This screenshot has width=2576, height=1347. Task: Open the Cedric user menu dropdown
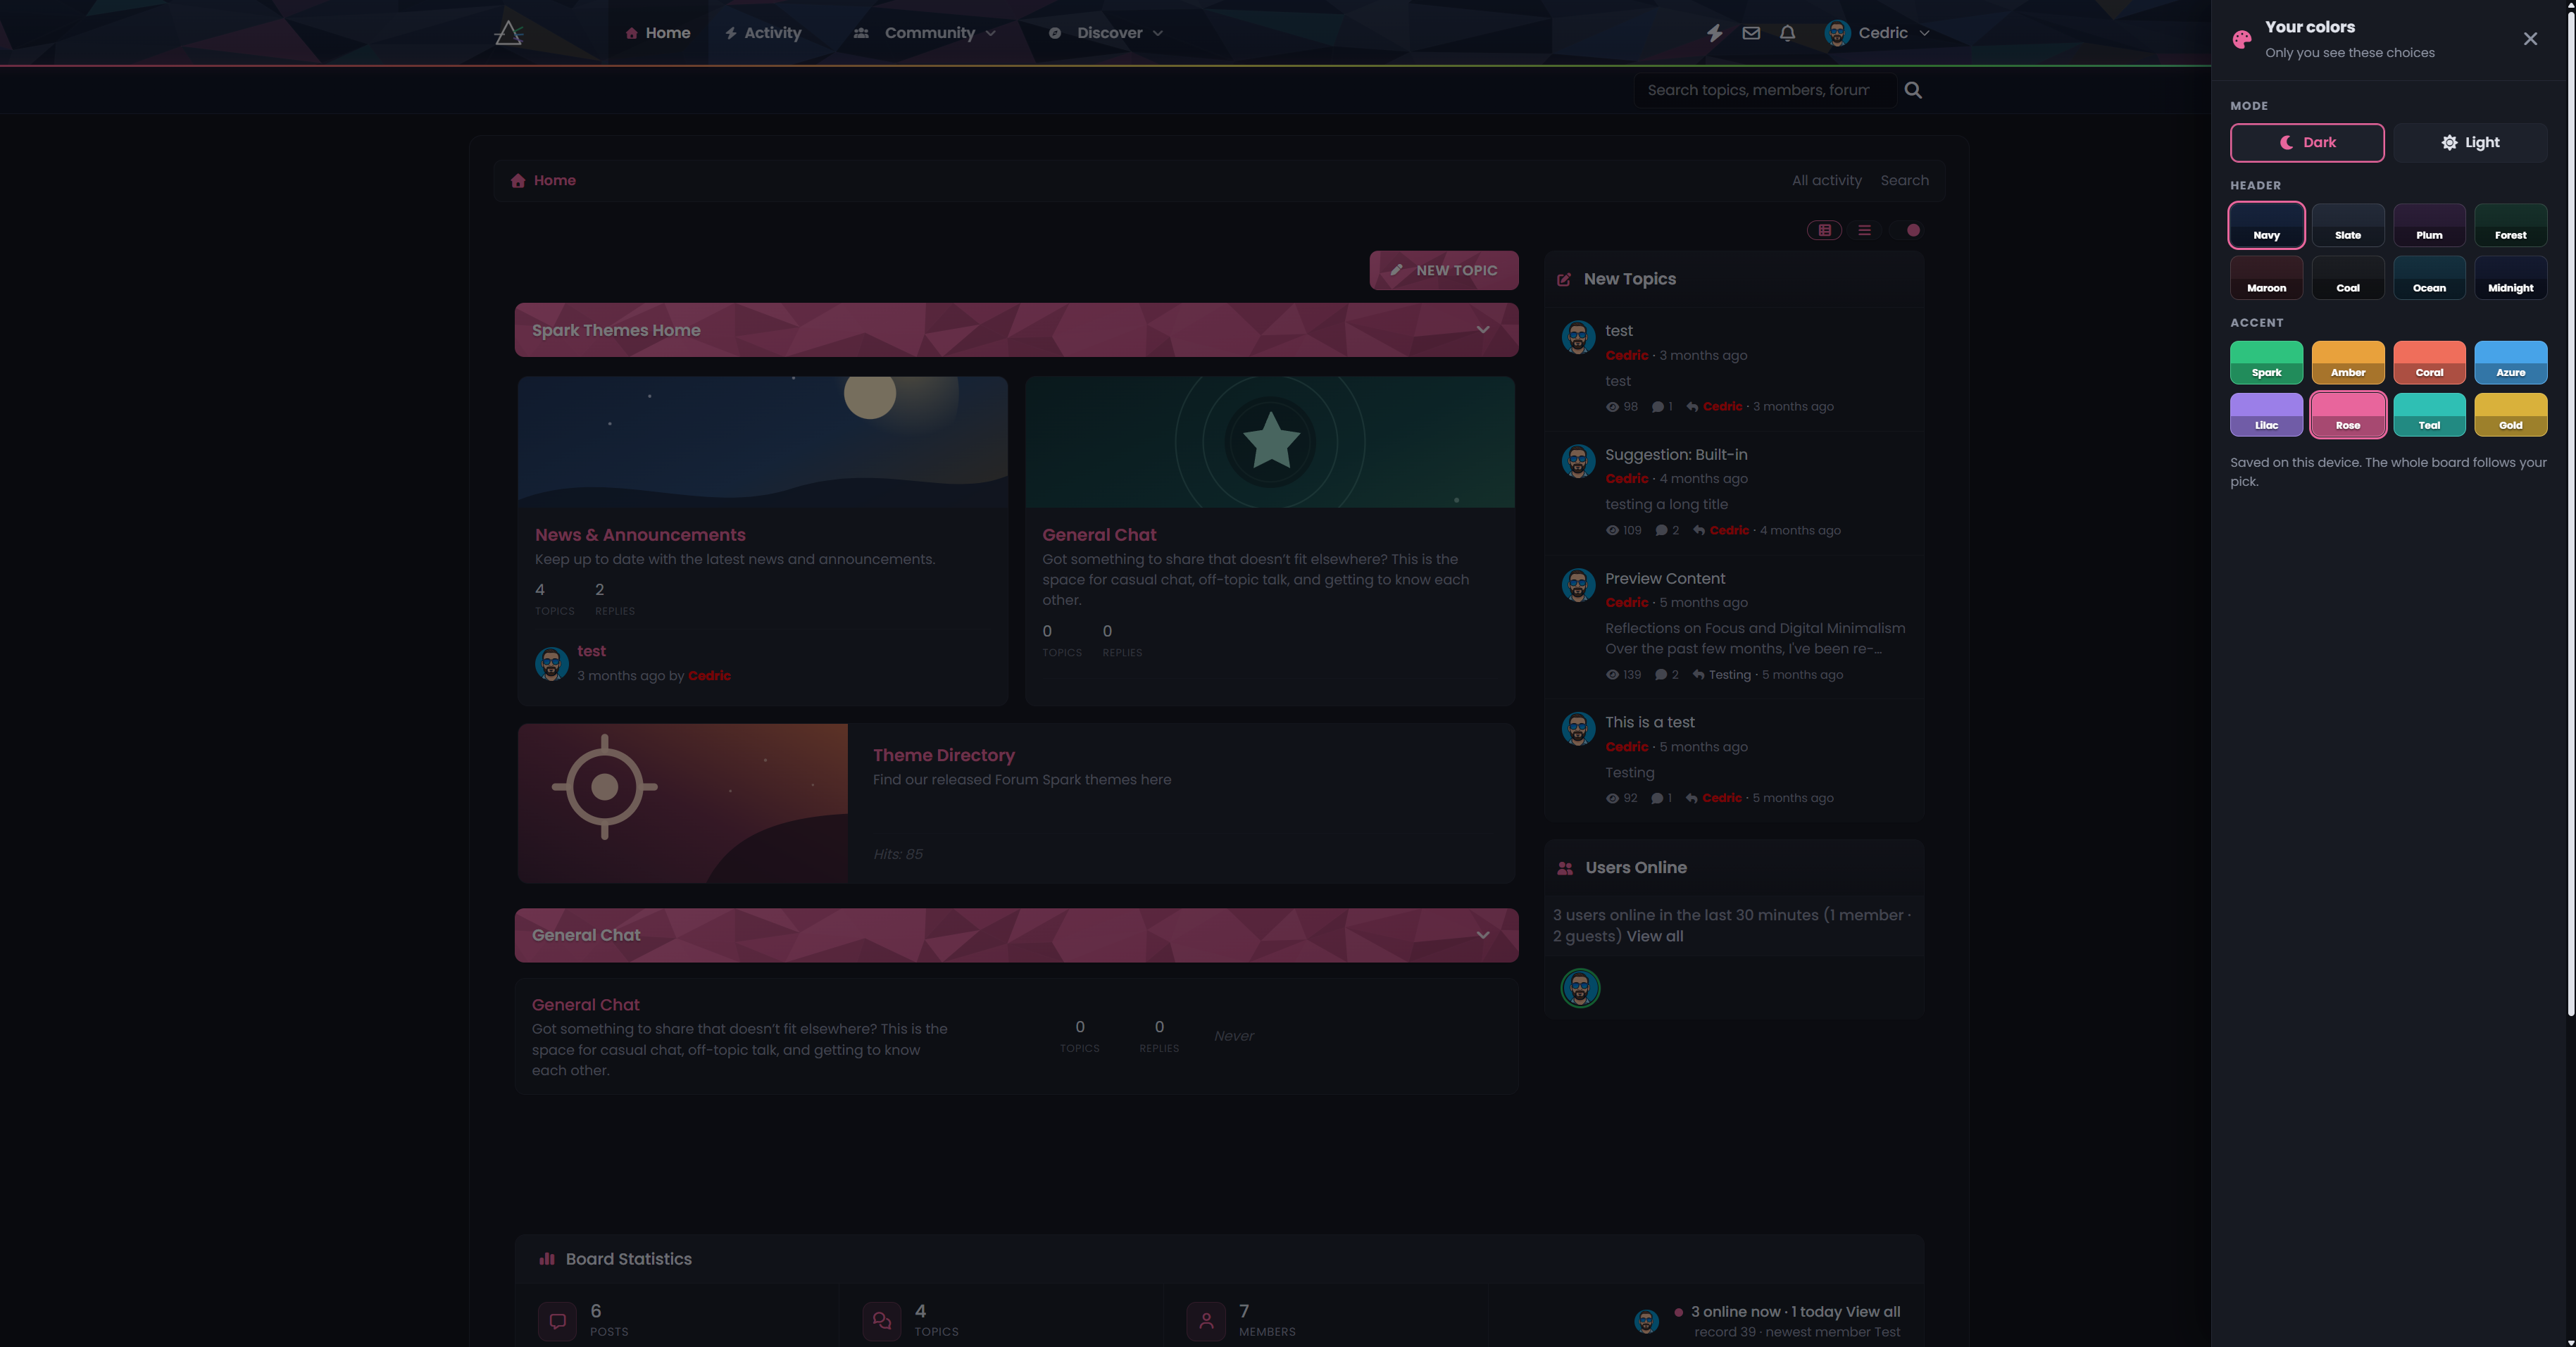(x=1877, y=33)
